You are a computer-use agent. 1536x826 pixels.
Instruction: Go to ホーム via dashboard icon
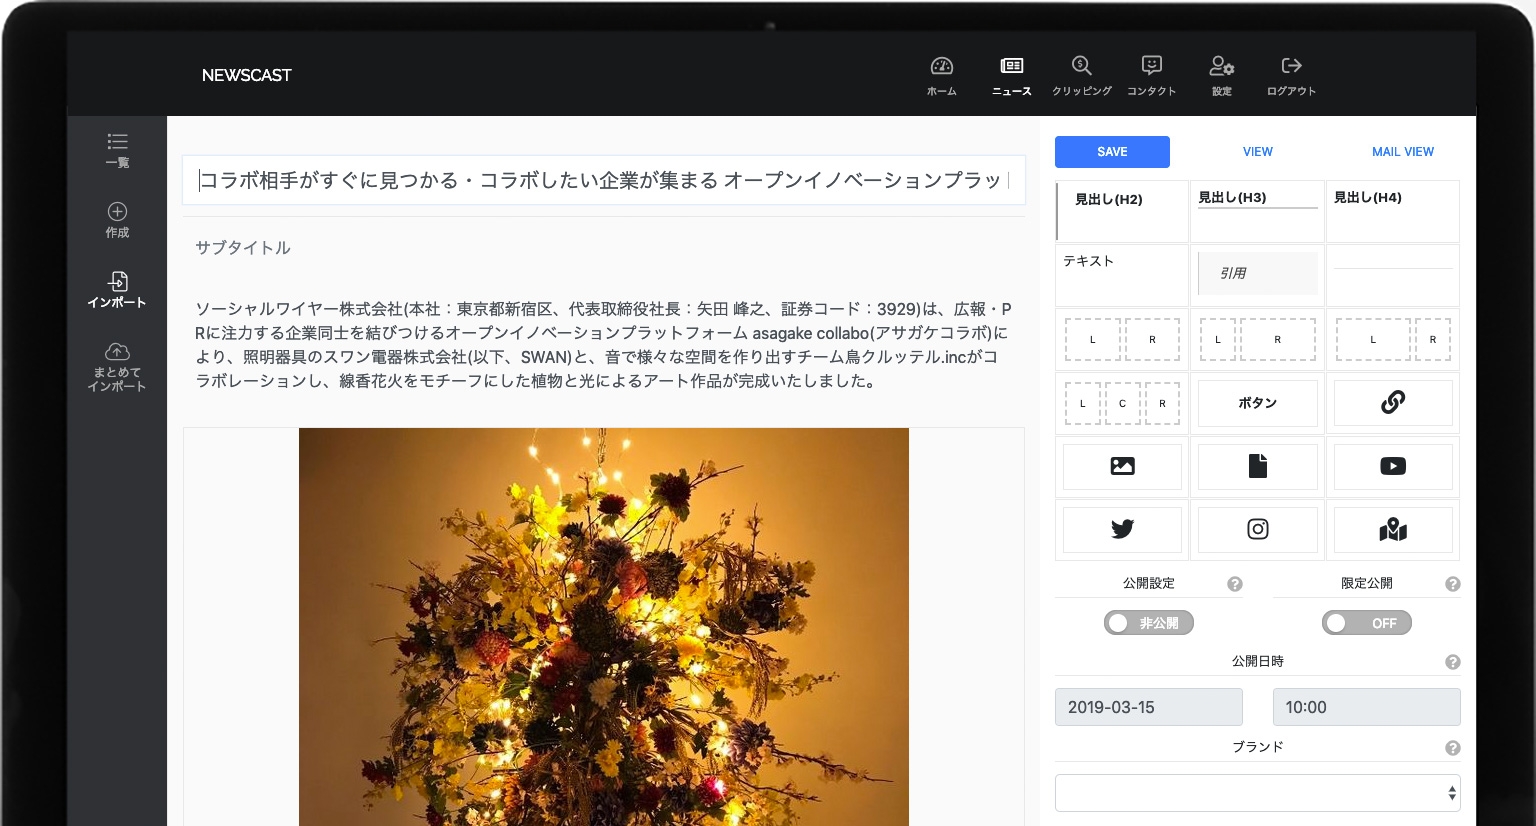(941, 75)
